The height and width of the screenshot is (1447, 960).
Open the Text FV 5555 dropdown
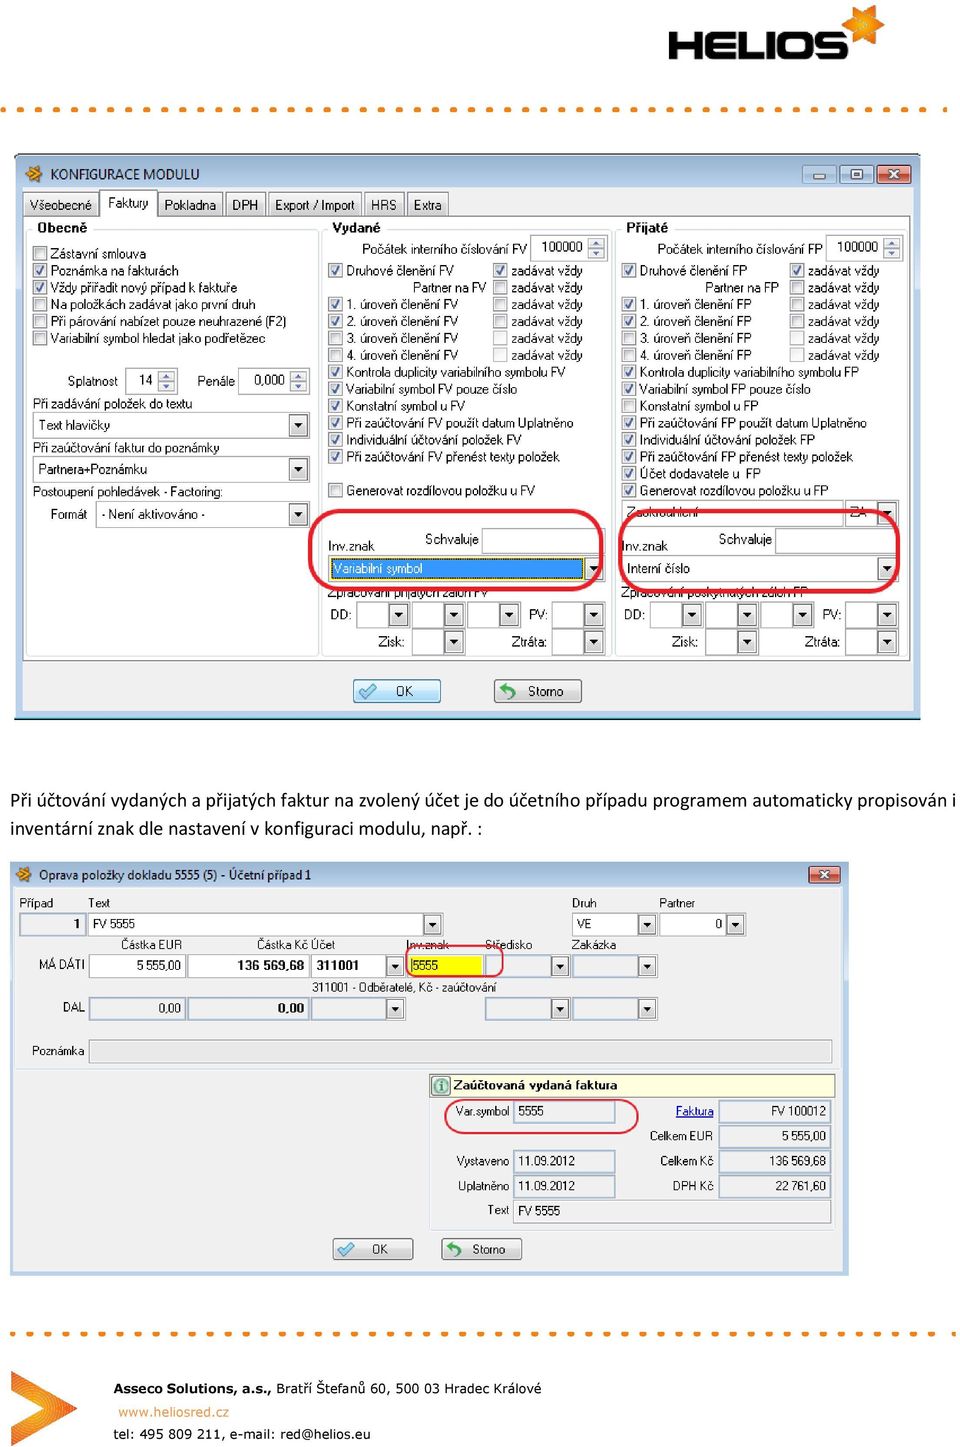click(432, 924)
